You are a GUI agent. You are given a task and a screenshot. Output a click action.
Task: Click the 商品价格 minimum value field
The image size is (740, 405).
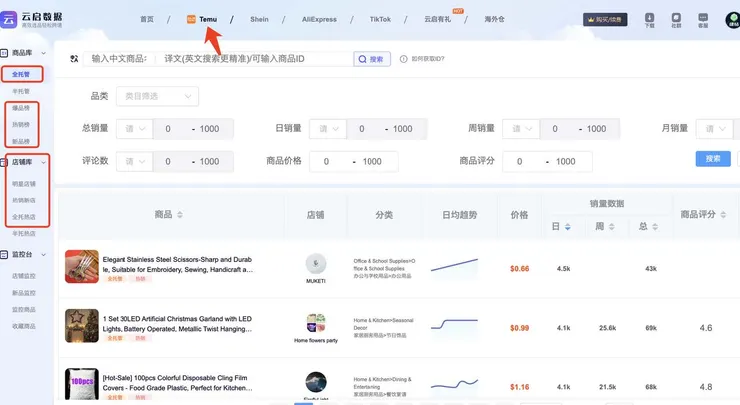pos(326,161)
